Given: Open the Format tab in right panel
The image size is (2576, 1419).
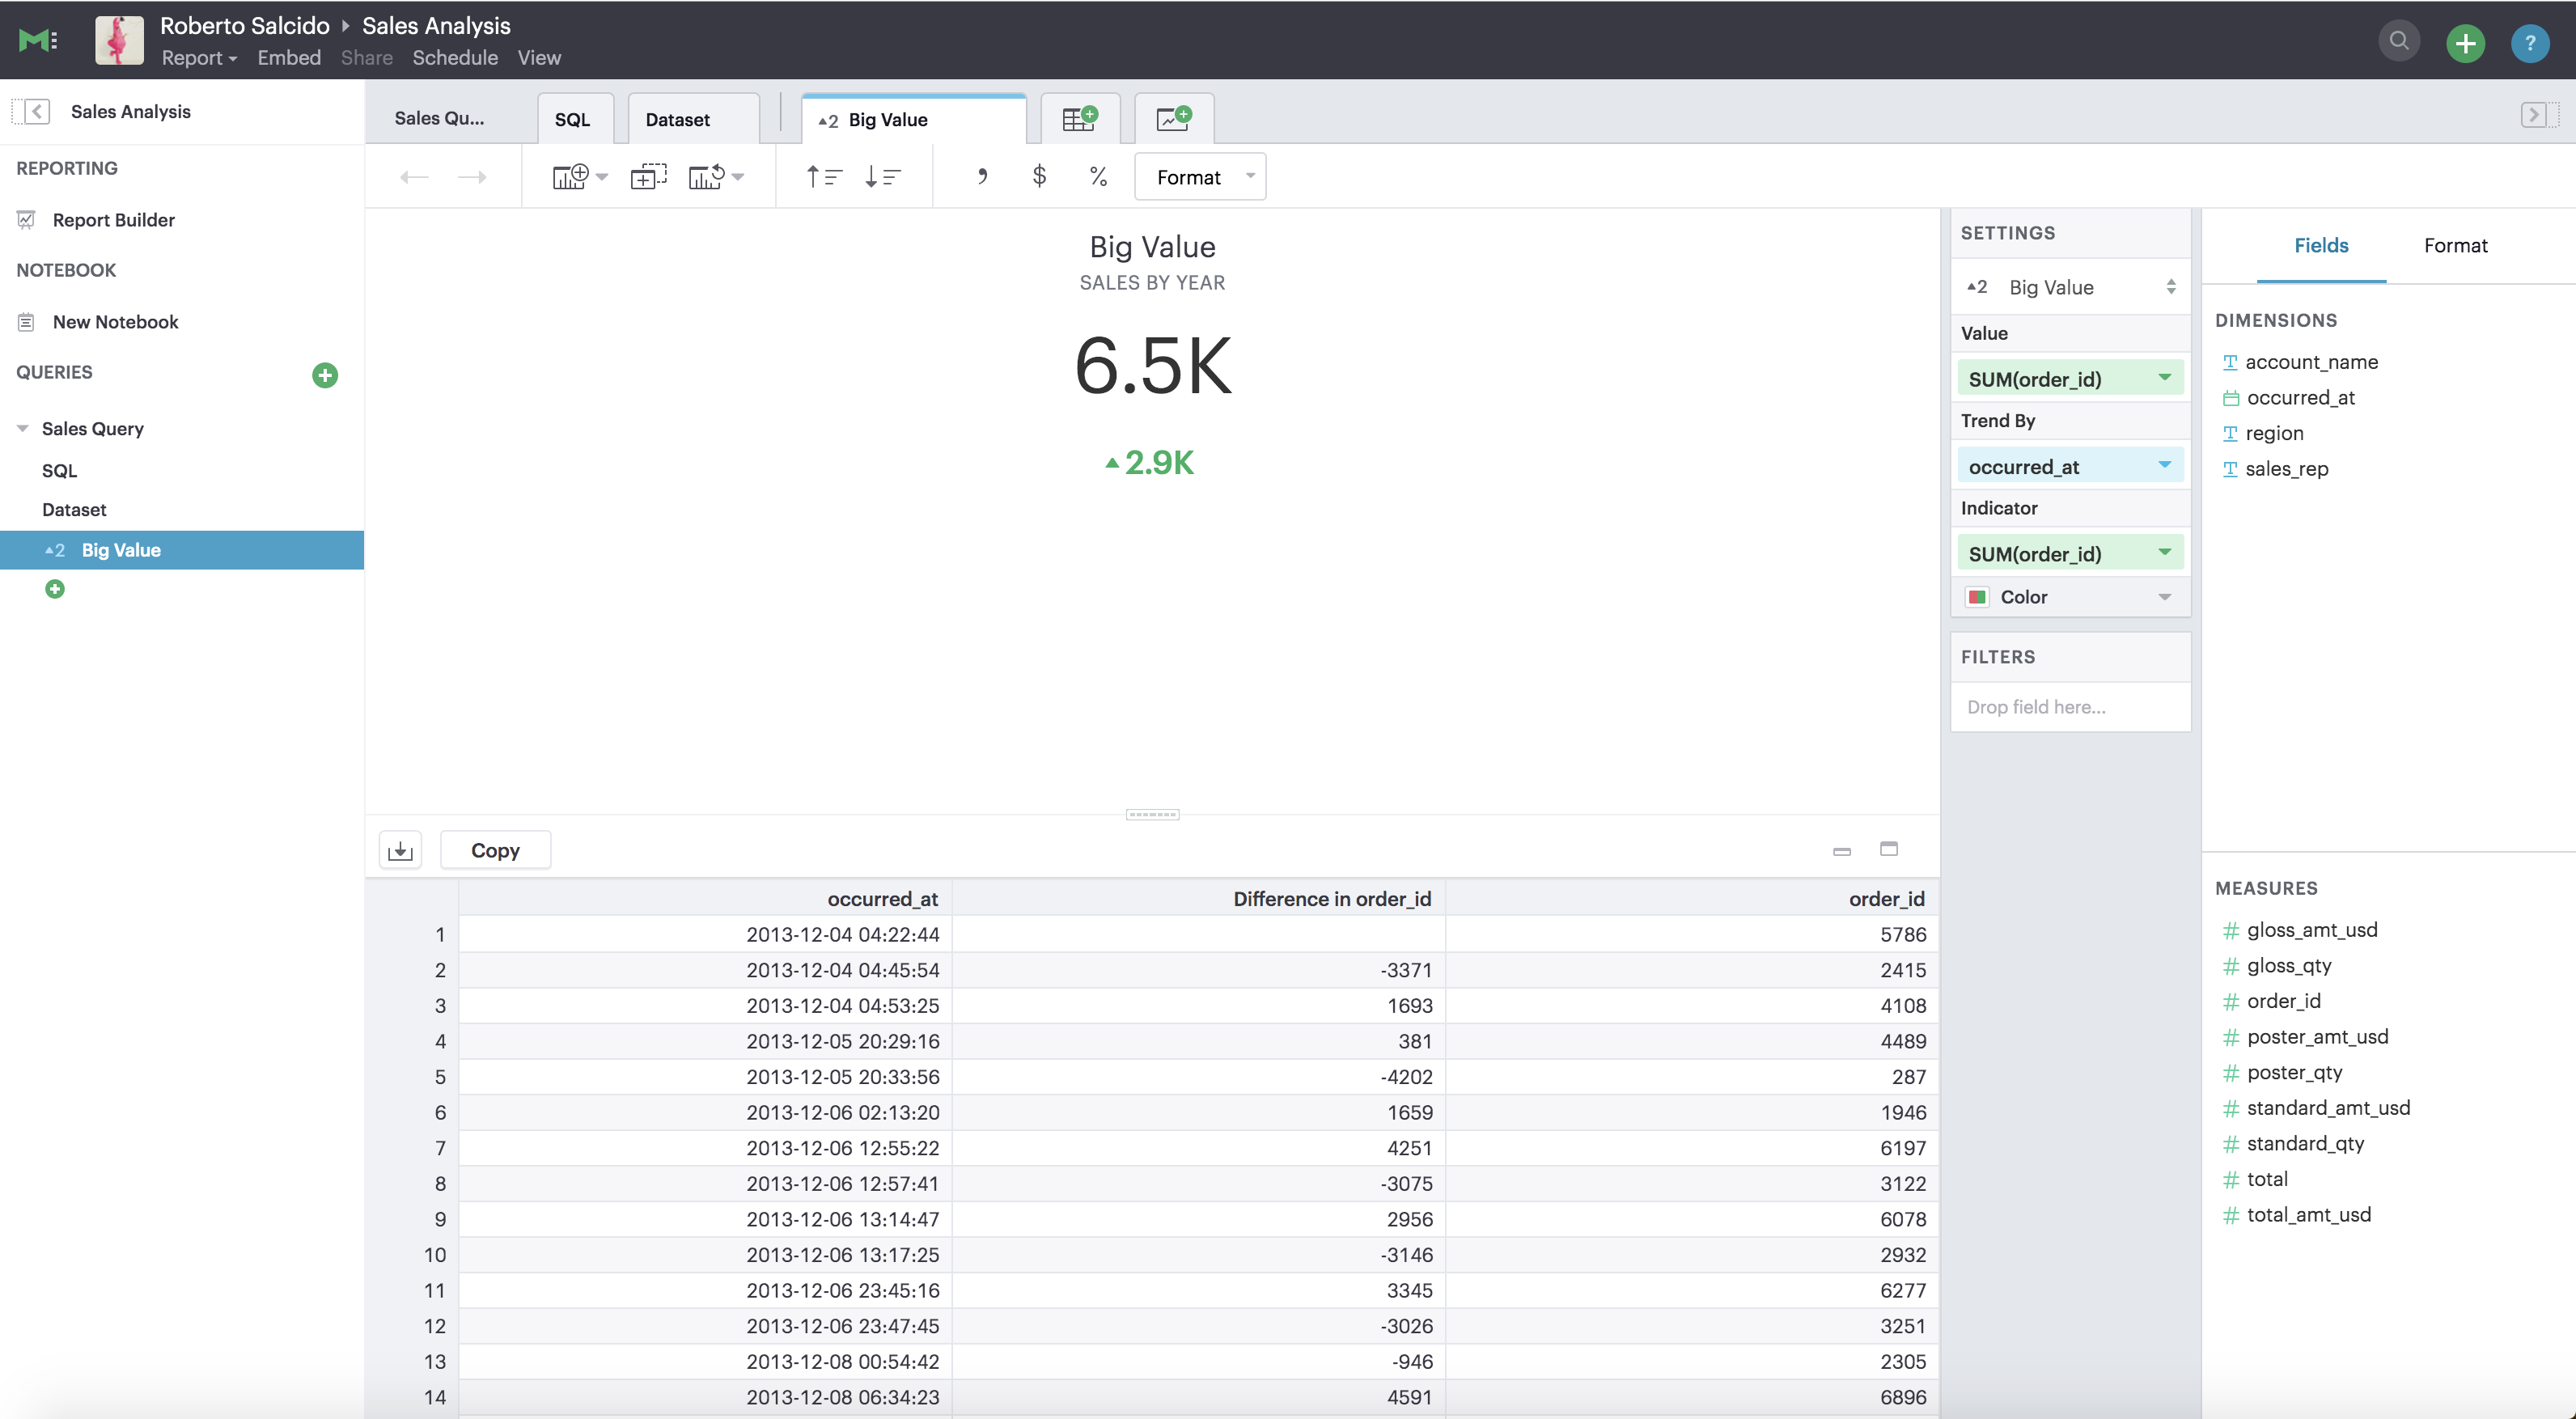Looking at the screenshot, I should coord(2455,245).
